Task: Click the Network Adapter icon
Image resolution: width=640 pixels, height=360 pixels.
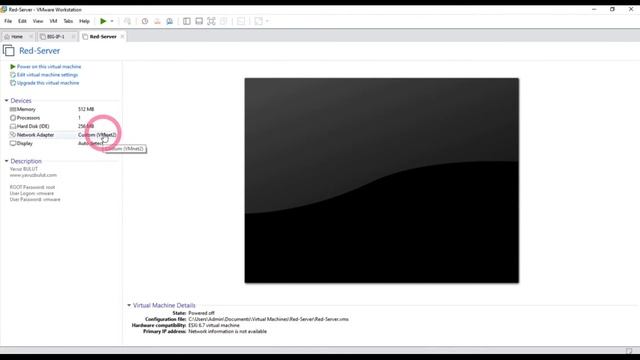Action: 13,135
